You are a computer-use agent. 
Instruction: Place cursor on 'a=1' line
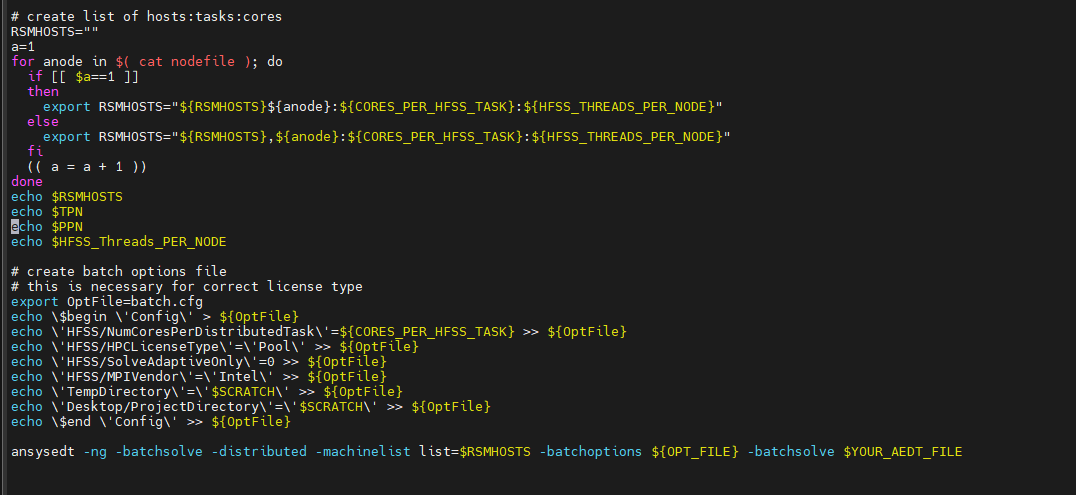(23, 46)
